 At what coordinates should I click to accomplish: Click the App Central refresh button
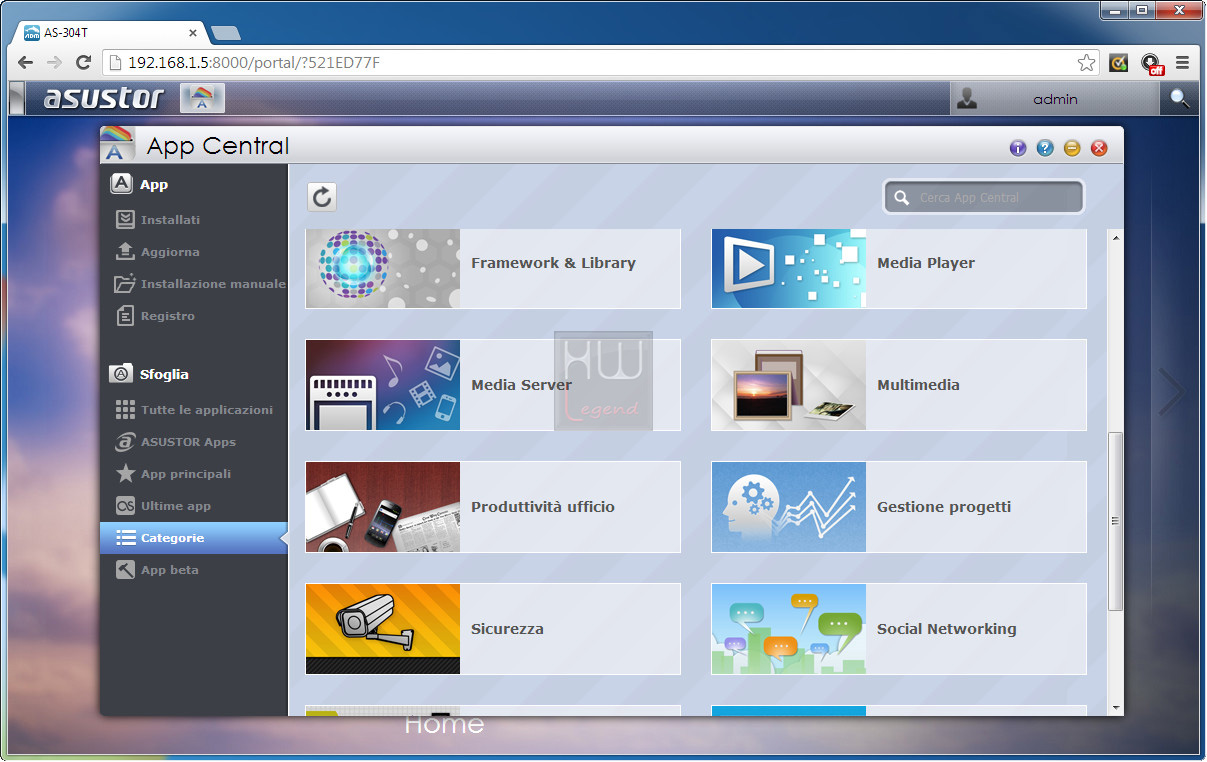(x=322, y=197)
